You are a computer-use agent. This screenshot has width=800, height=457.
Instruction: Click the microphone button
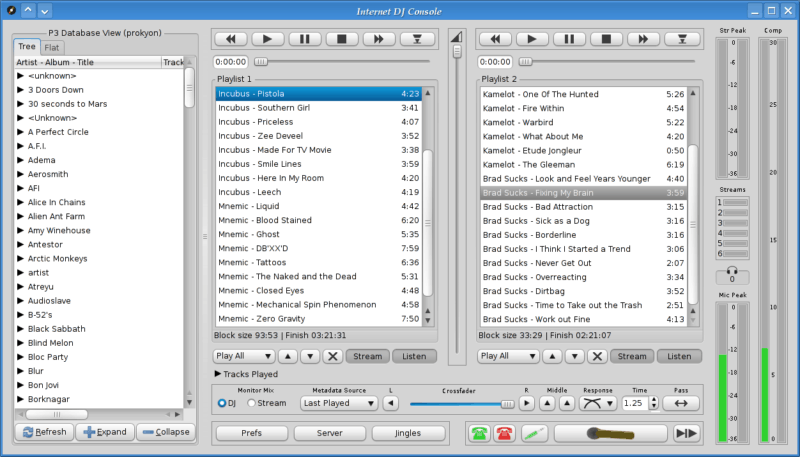click(609, 433)
